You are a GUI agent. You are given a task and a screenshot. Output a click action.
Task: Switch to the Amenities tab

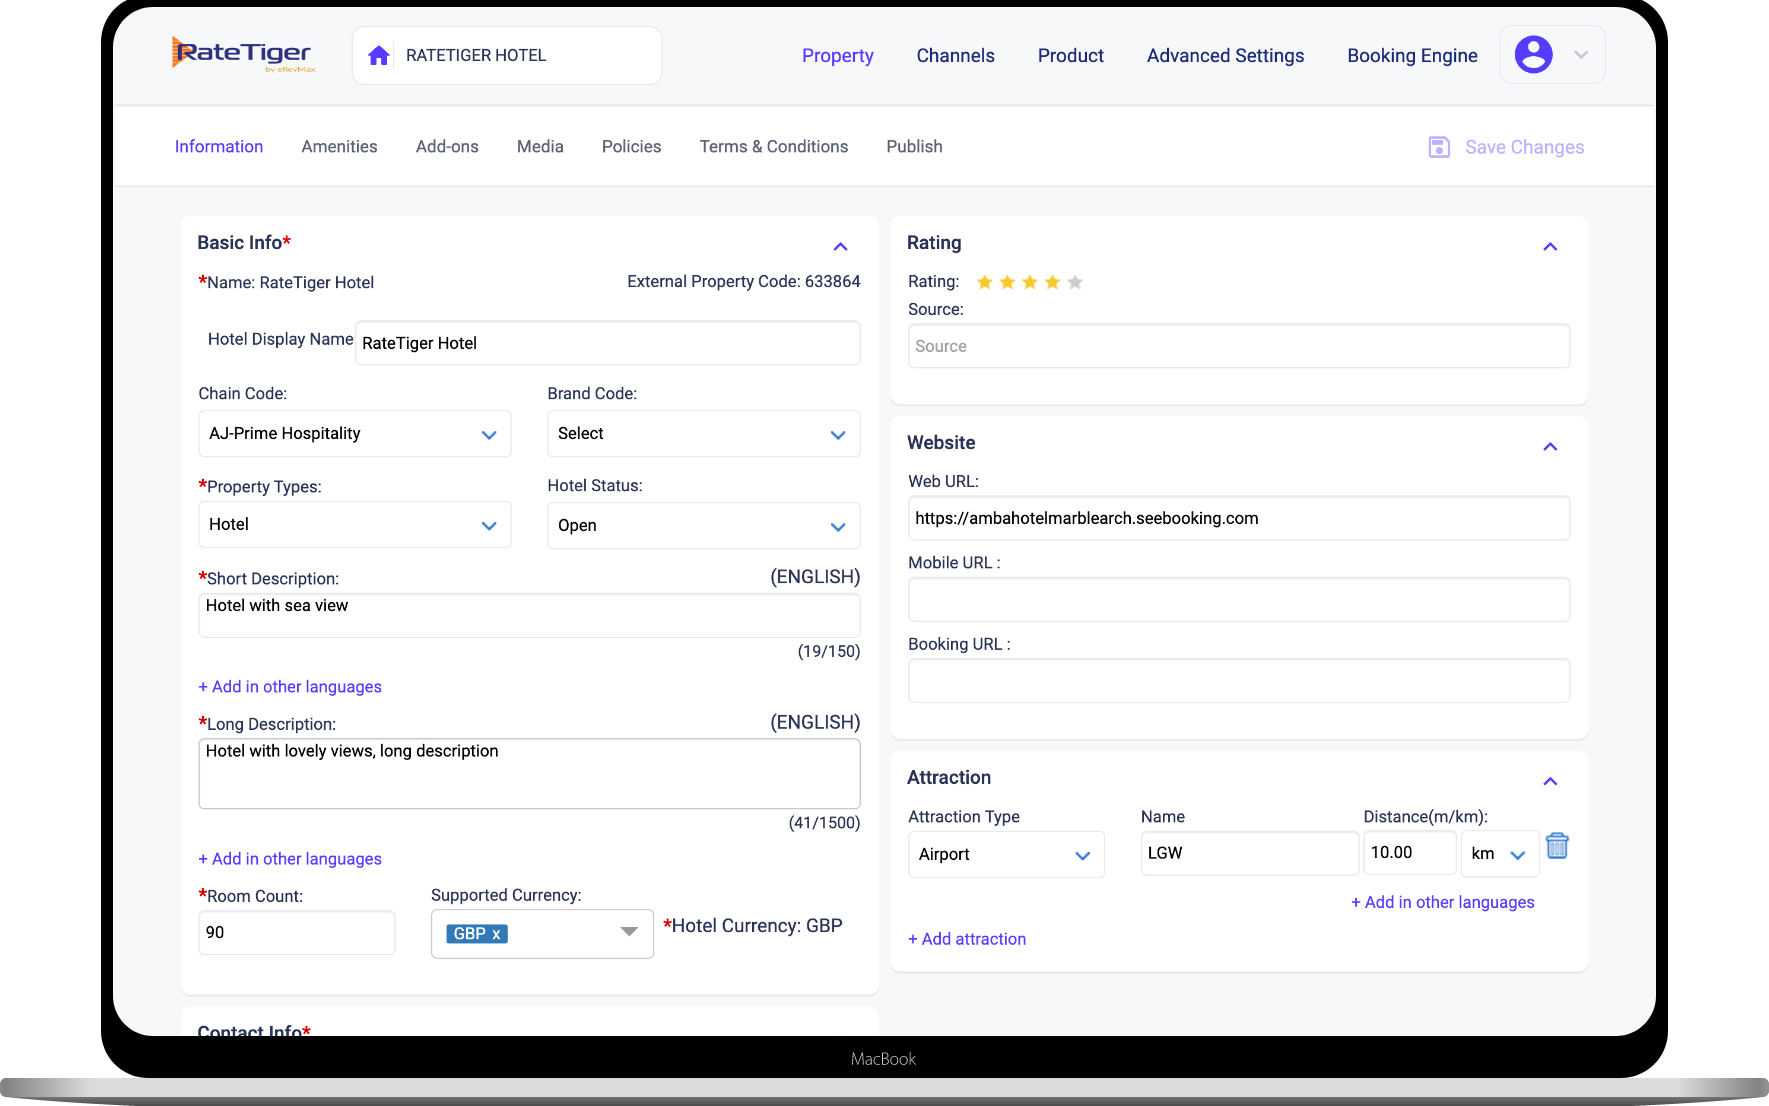click(339, 147)
